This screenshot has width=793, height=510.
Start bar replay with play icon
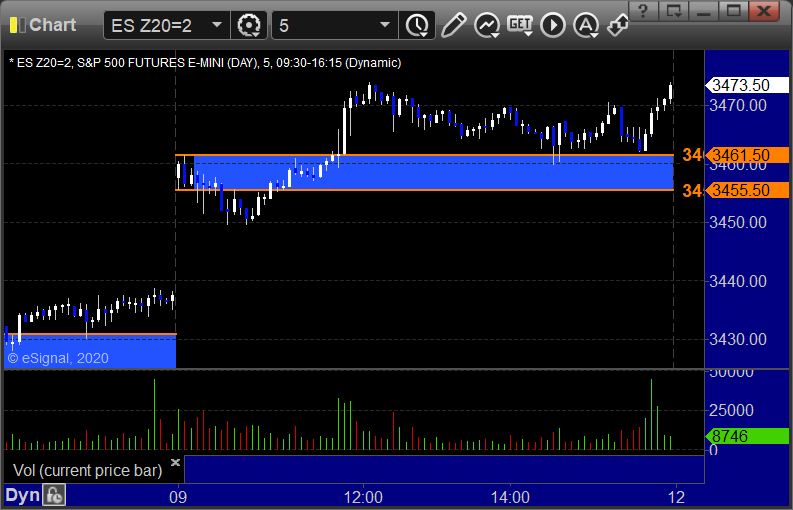point(553,25)
